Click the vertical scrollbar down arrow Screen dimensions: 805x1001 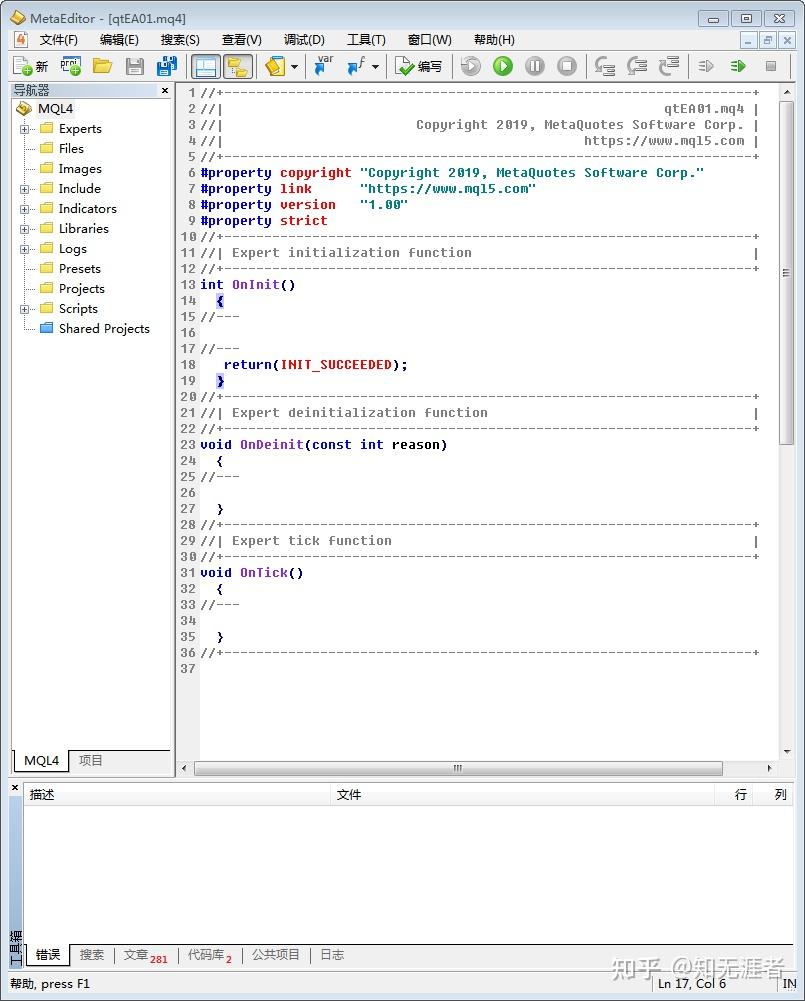[x=786, y=751]
